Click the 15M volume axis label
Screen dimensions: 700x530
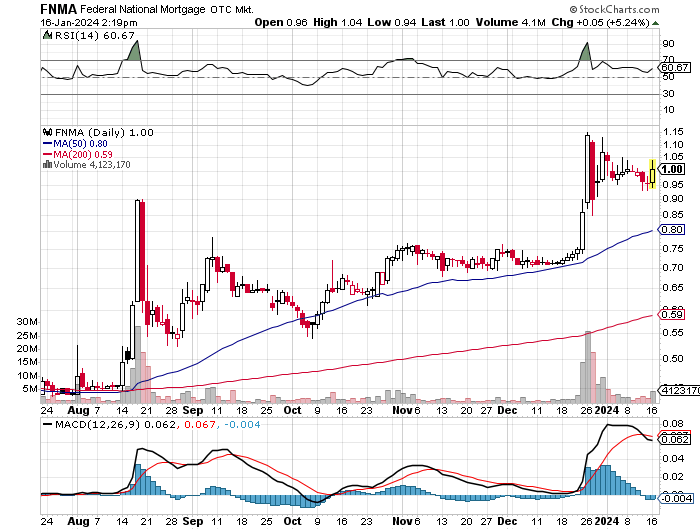(x=27, y=362)
